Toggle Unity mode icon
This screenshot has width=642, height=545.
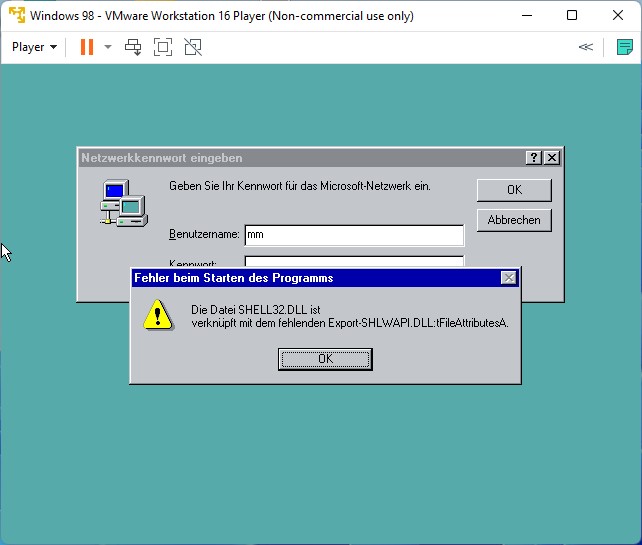[193, 47]
